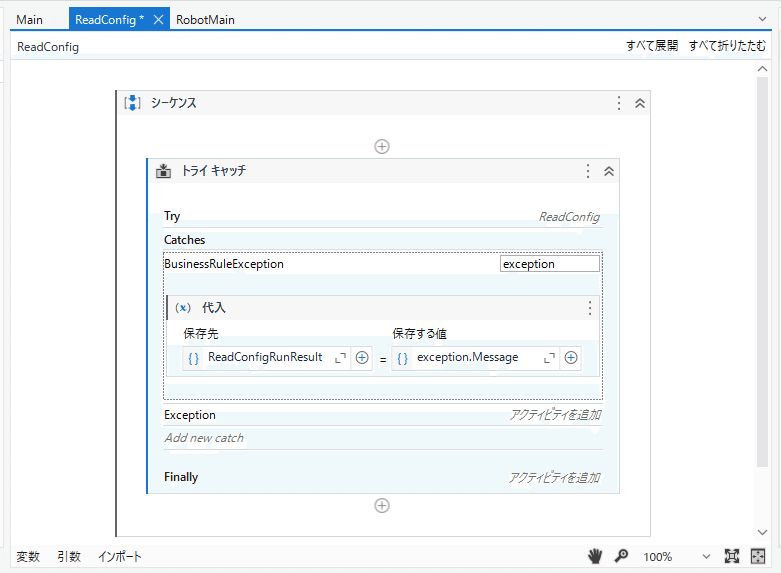This screenshot has width=781, height=573.
Task: Open the ReadConfig activity in Try
Action: point(569,217)
